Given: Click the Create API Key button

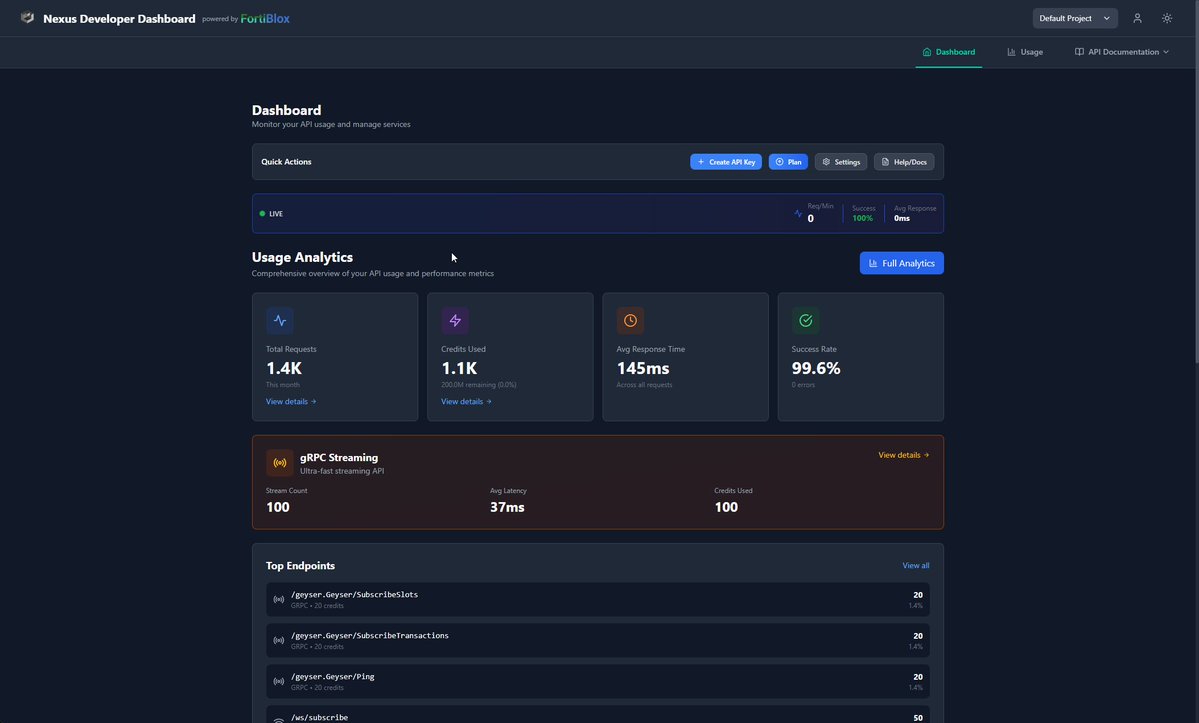Looking at the screenshot, I should 726,159.
